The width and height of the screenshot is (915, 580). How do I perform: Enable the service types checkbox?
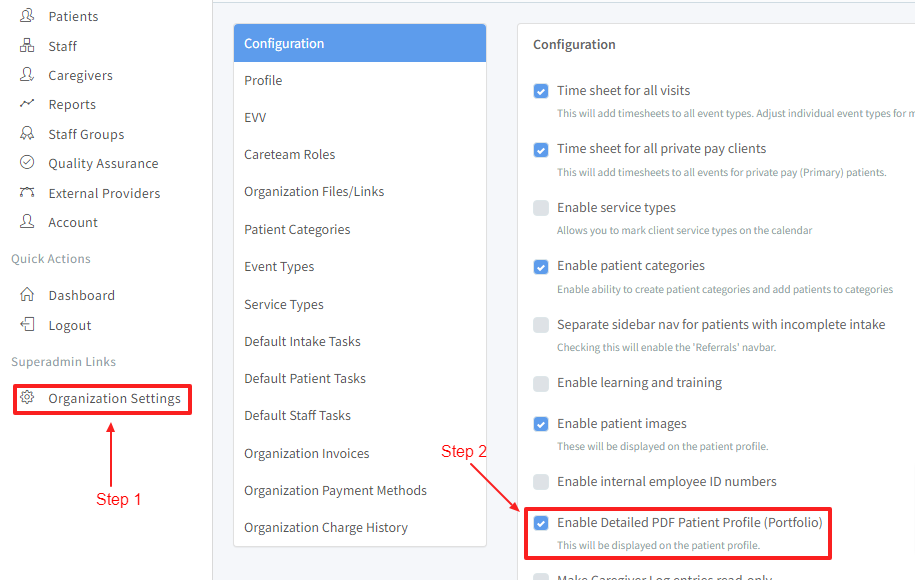[541, 208]
